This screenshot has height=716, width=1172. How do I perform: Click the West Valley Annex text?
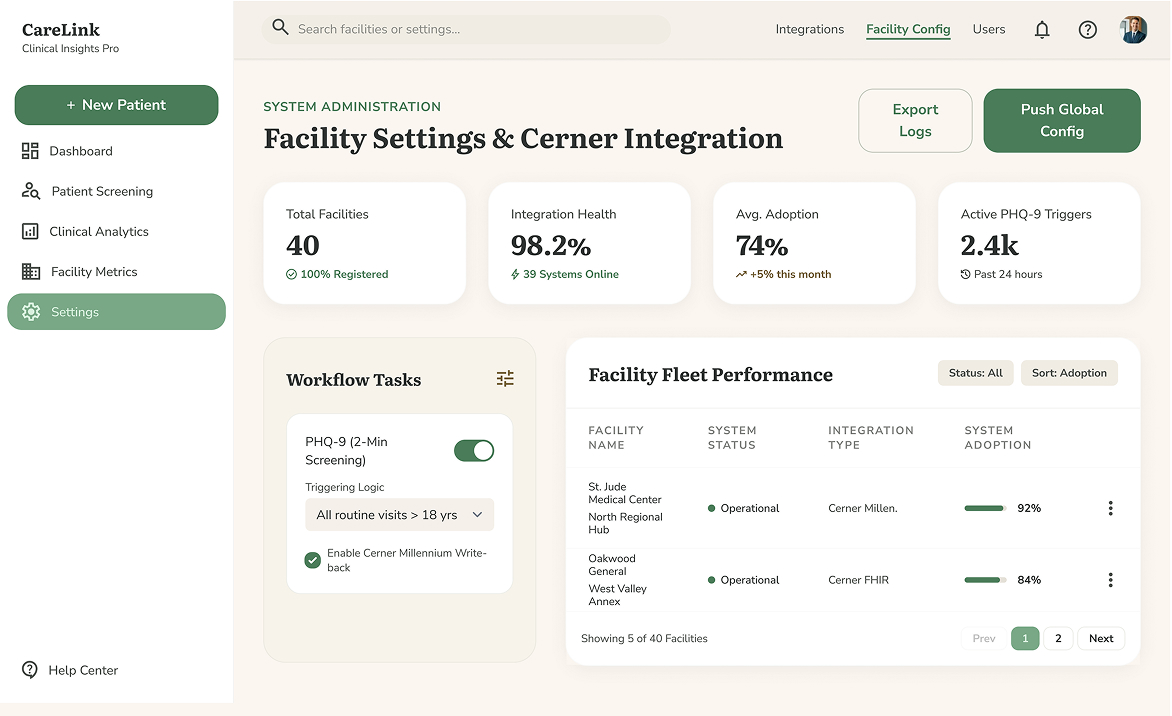tap(617, 595)
